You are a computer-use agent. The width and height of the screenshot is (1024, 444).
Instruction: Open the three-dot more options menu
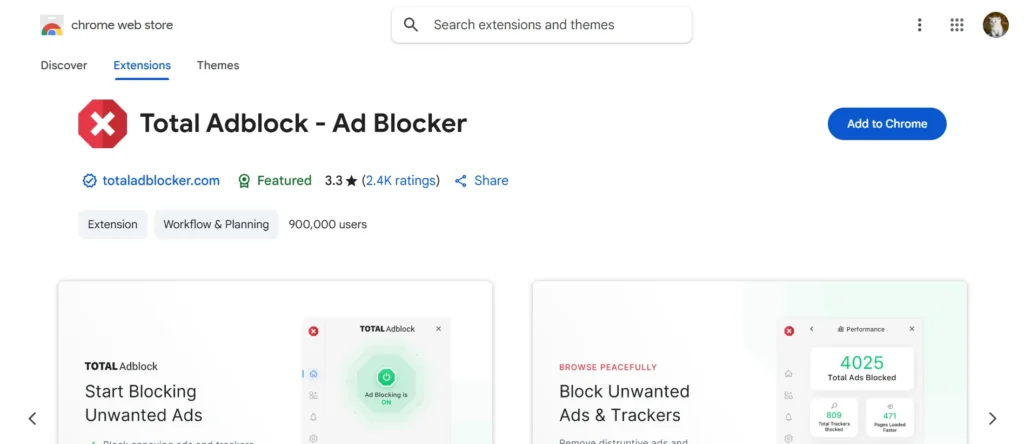[919, 25]
